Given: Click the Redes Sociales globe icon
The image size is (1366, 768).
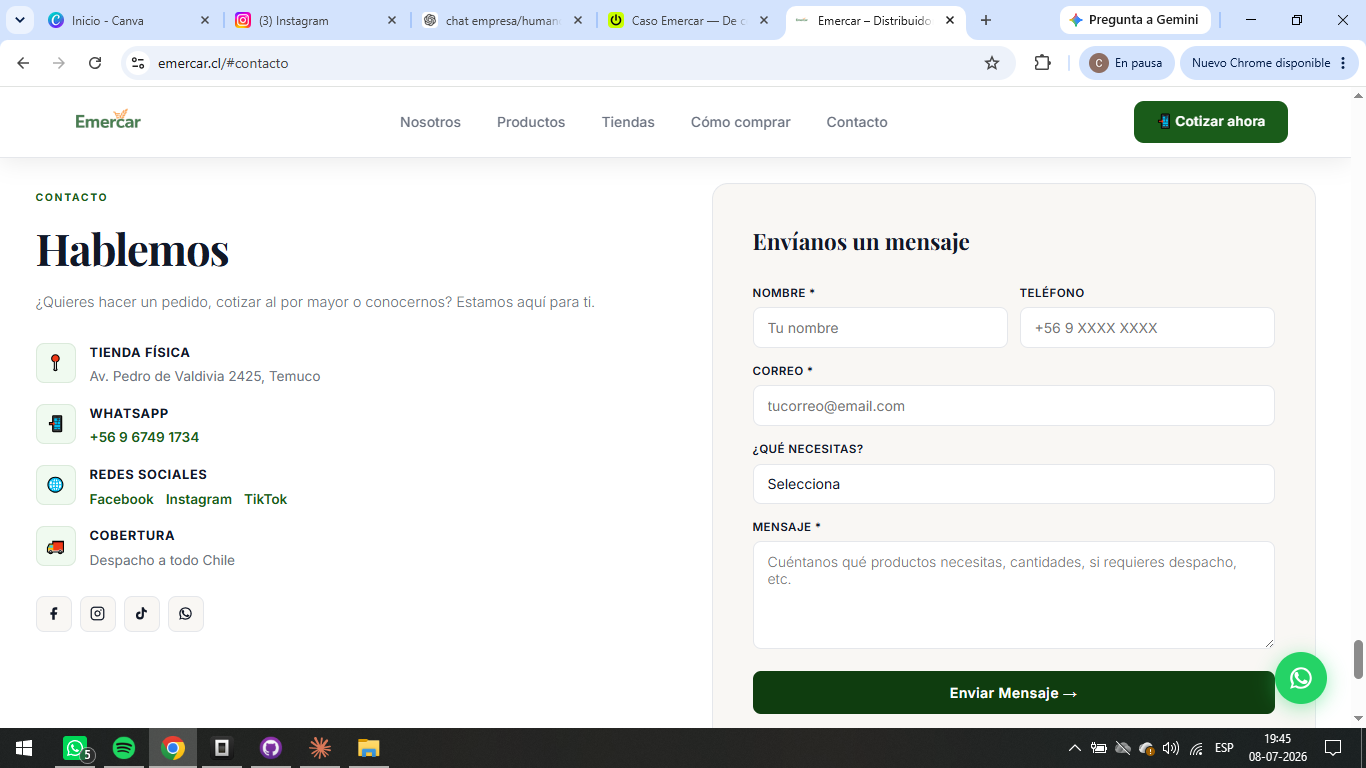Looking at the screenshot, I should pyautogui.click(x=56, y=485).
